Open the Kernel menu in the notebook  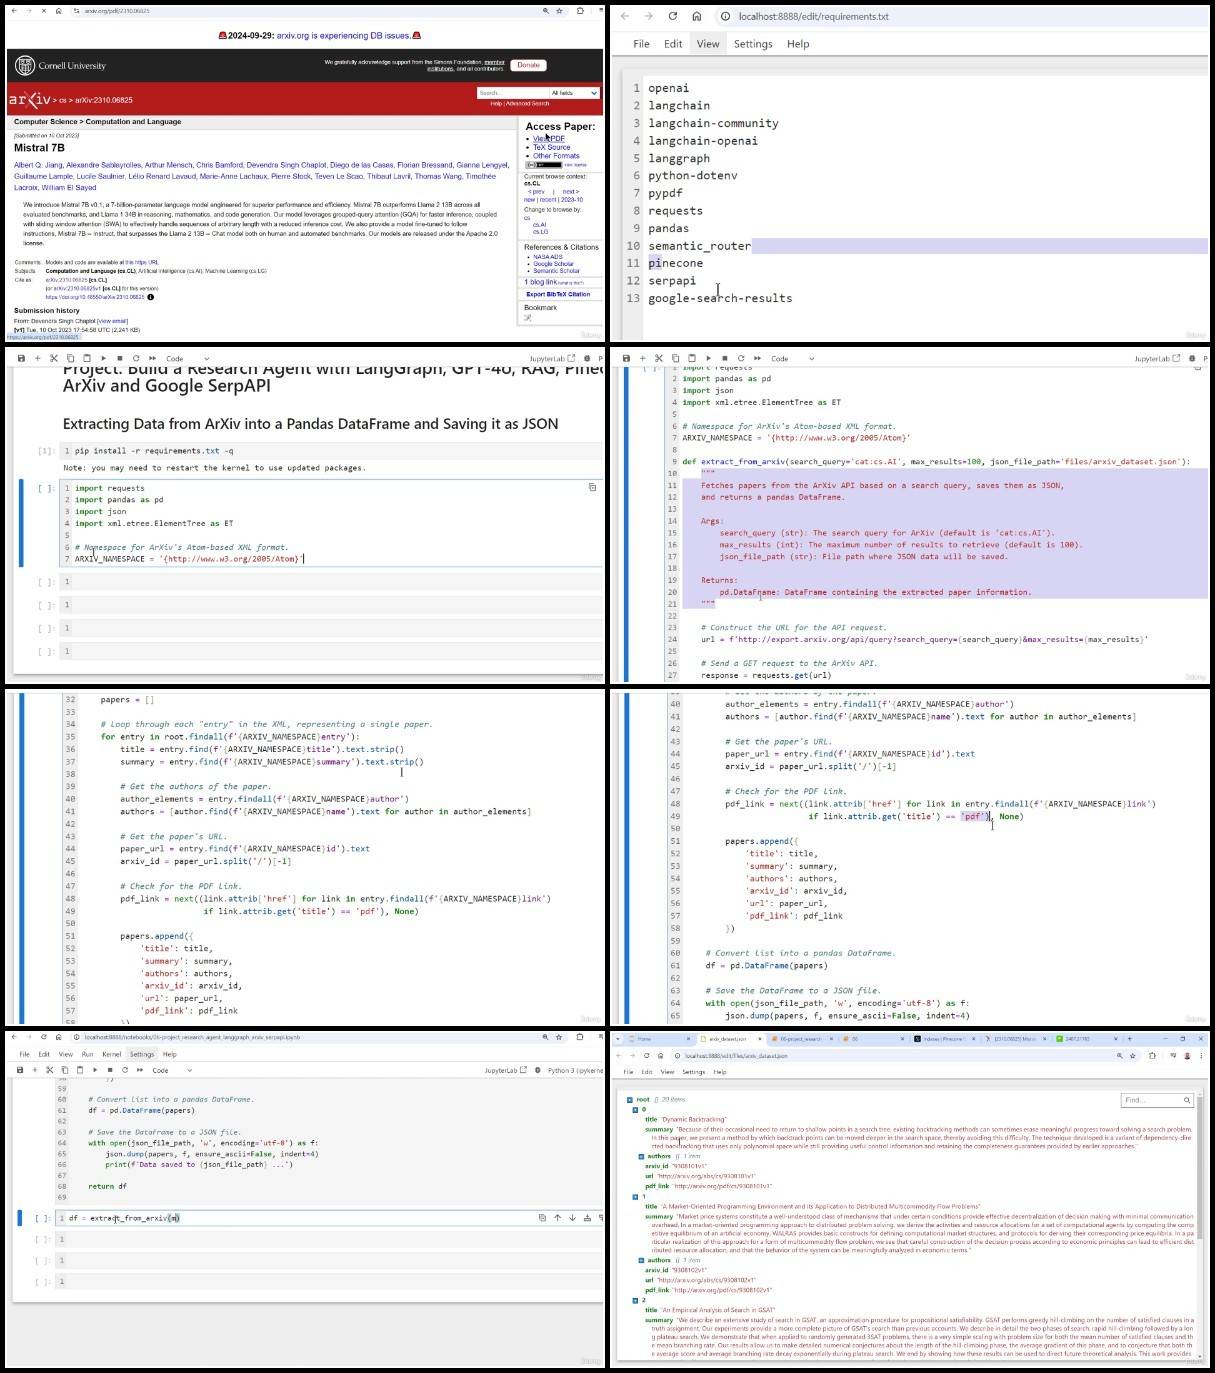click(x=112, y=1054)
